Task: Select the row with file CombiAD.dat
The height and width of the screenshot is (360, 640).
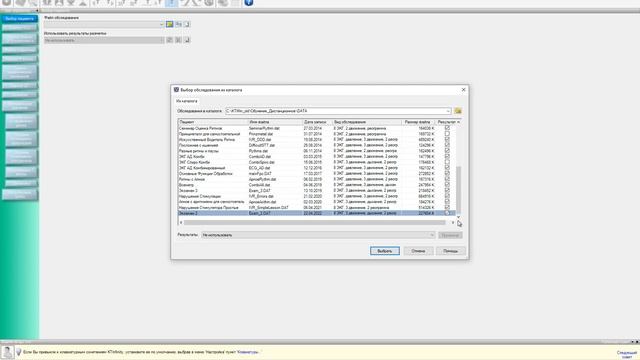Action: coord(317,156)
